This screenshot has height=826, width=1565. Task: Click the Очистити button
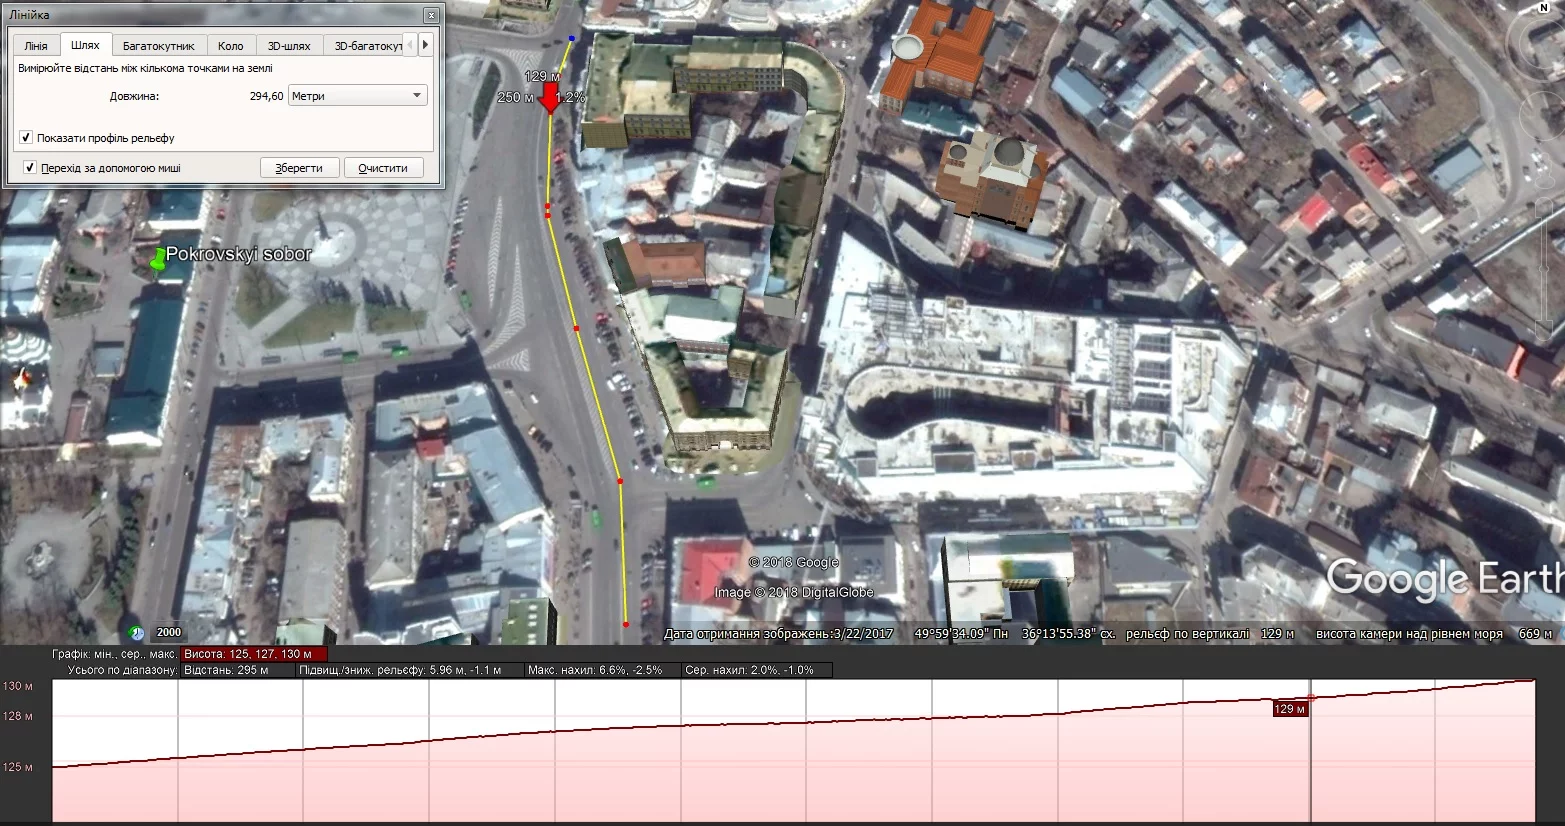tap(384, 168)
